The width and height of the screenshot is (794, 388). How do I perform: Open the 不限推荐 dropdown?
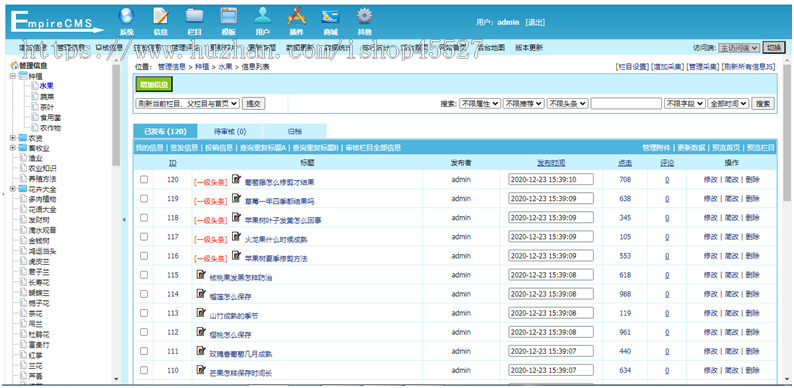pyautogui.click(x=524, y=103)
